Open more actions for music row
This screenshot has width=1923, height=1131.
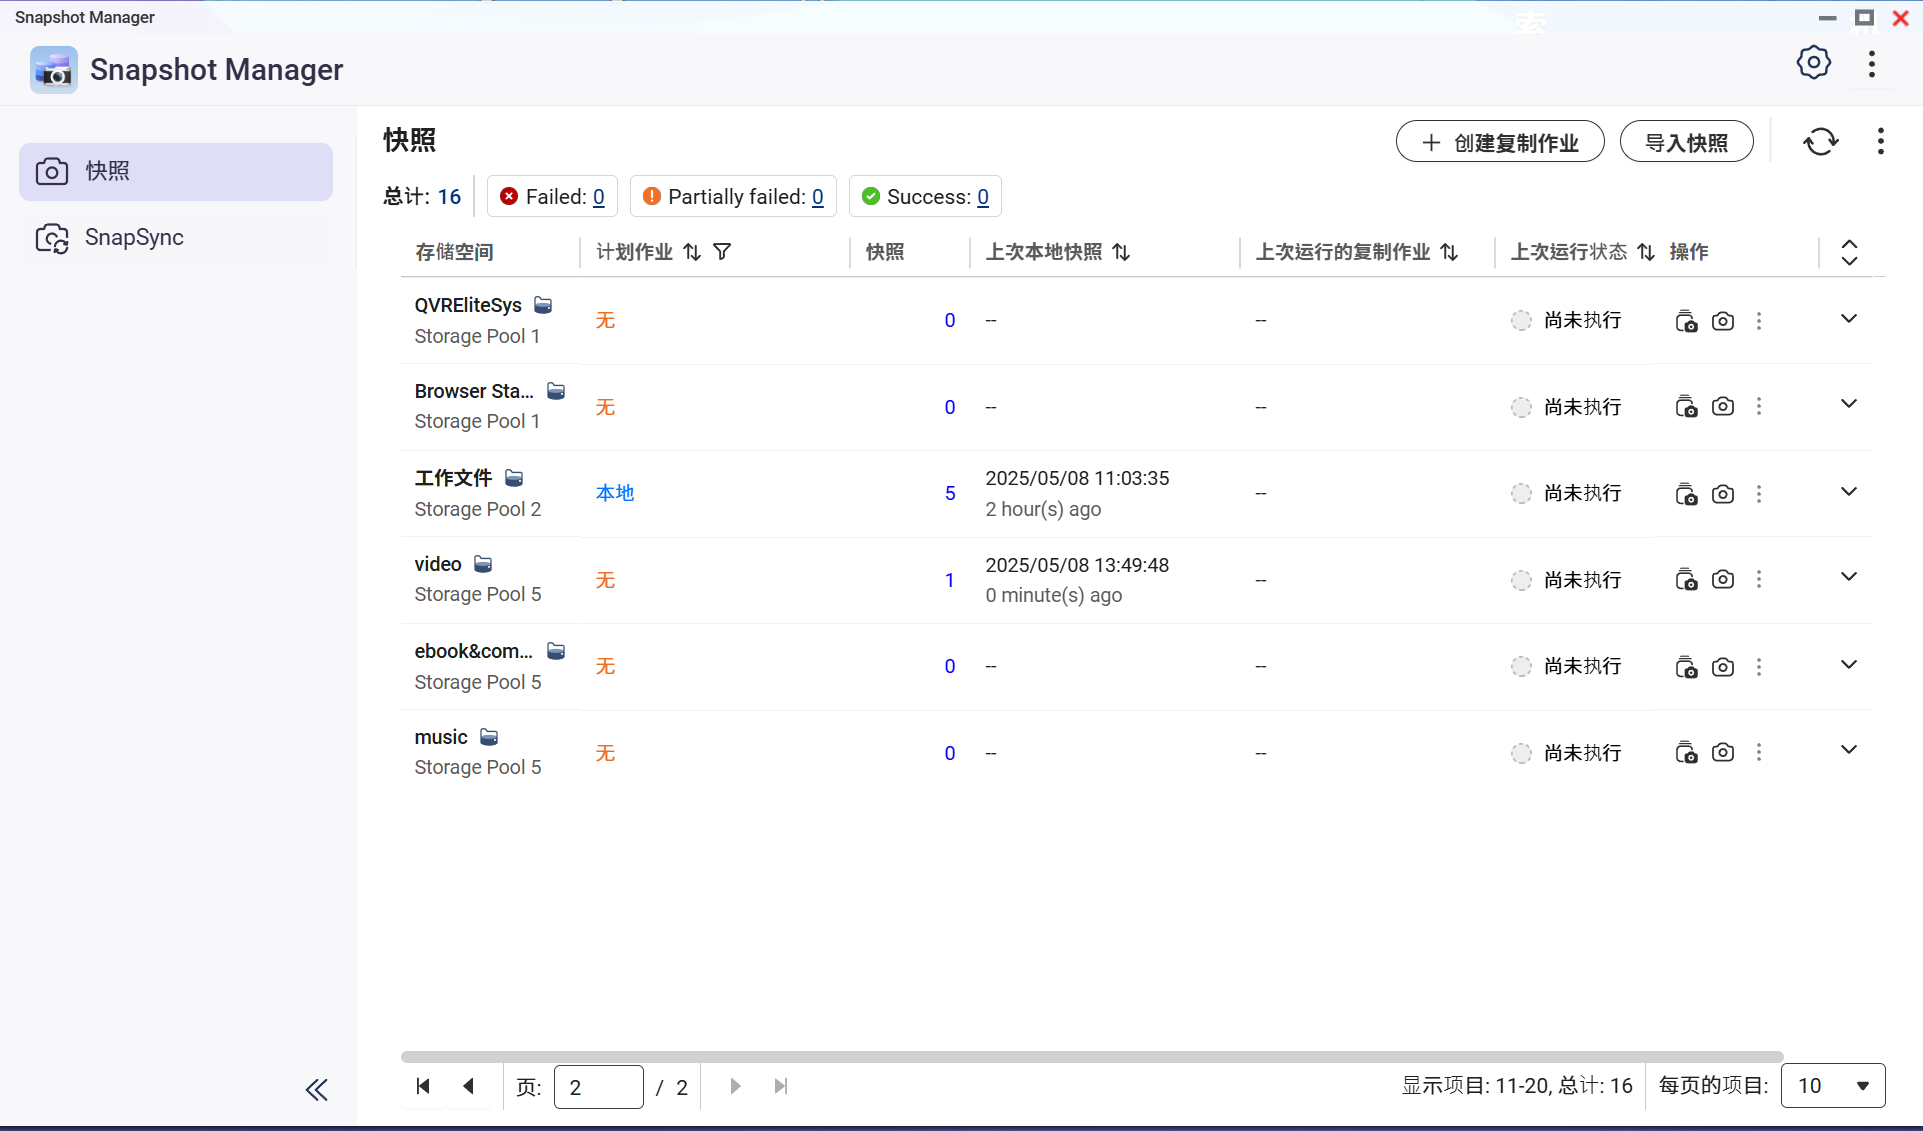pos(1759,753)
